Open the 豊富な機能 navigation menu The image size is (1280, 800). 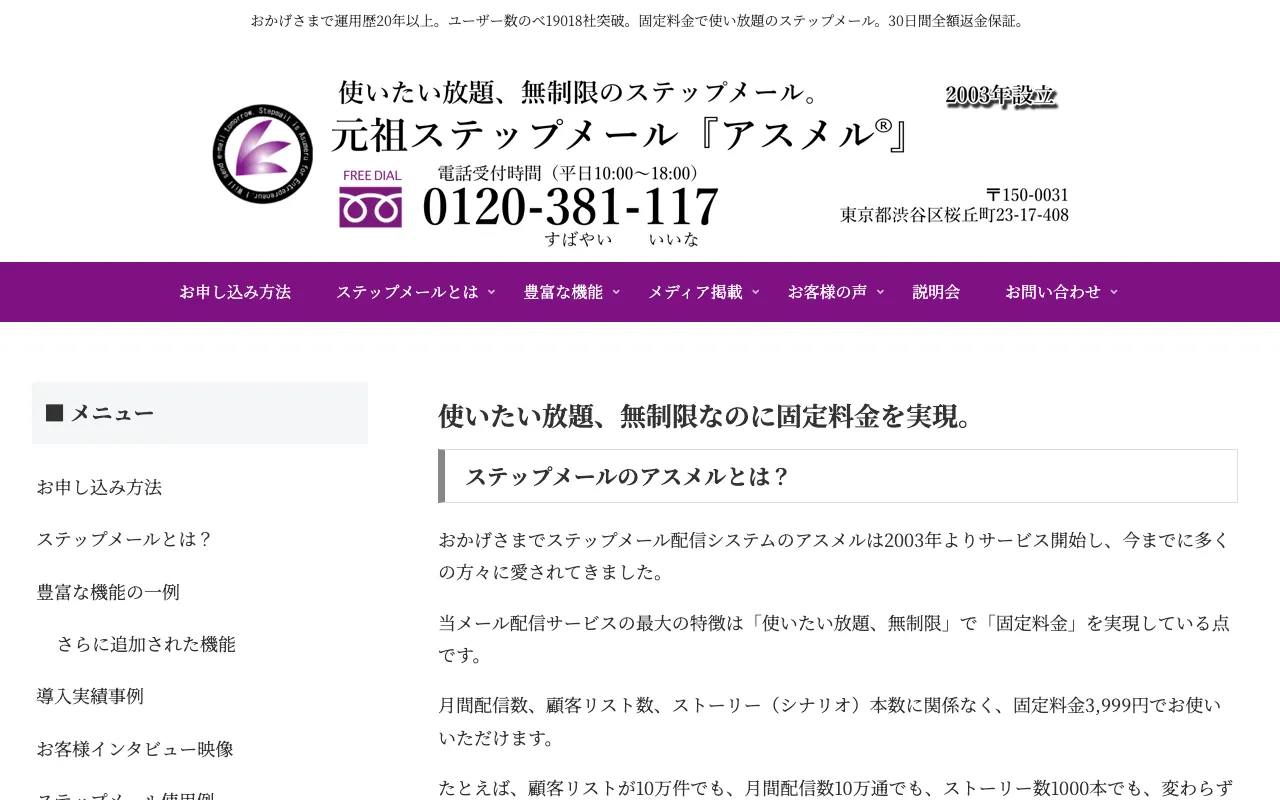[x=563, y=292]
